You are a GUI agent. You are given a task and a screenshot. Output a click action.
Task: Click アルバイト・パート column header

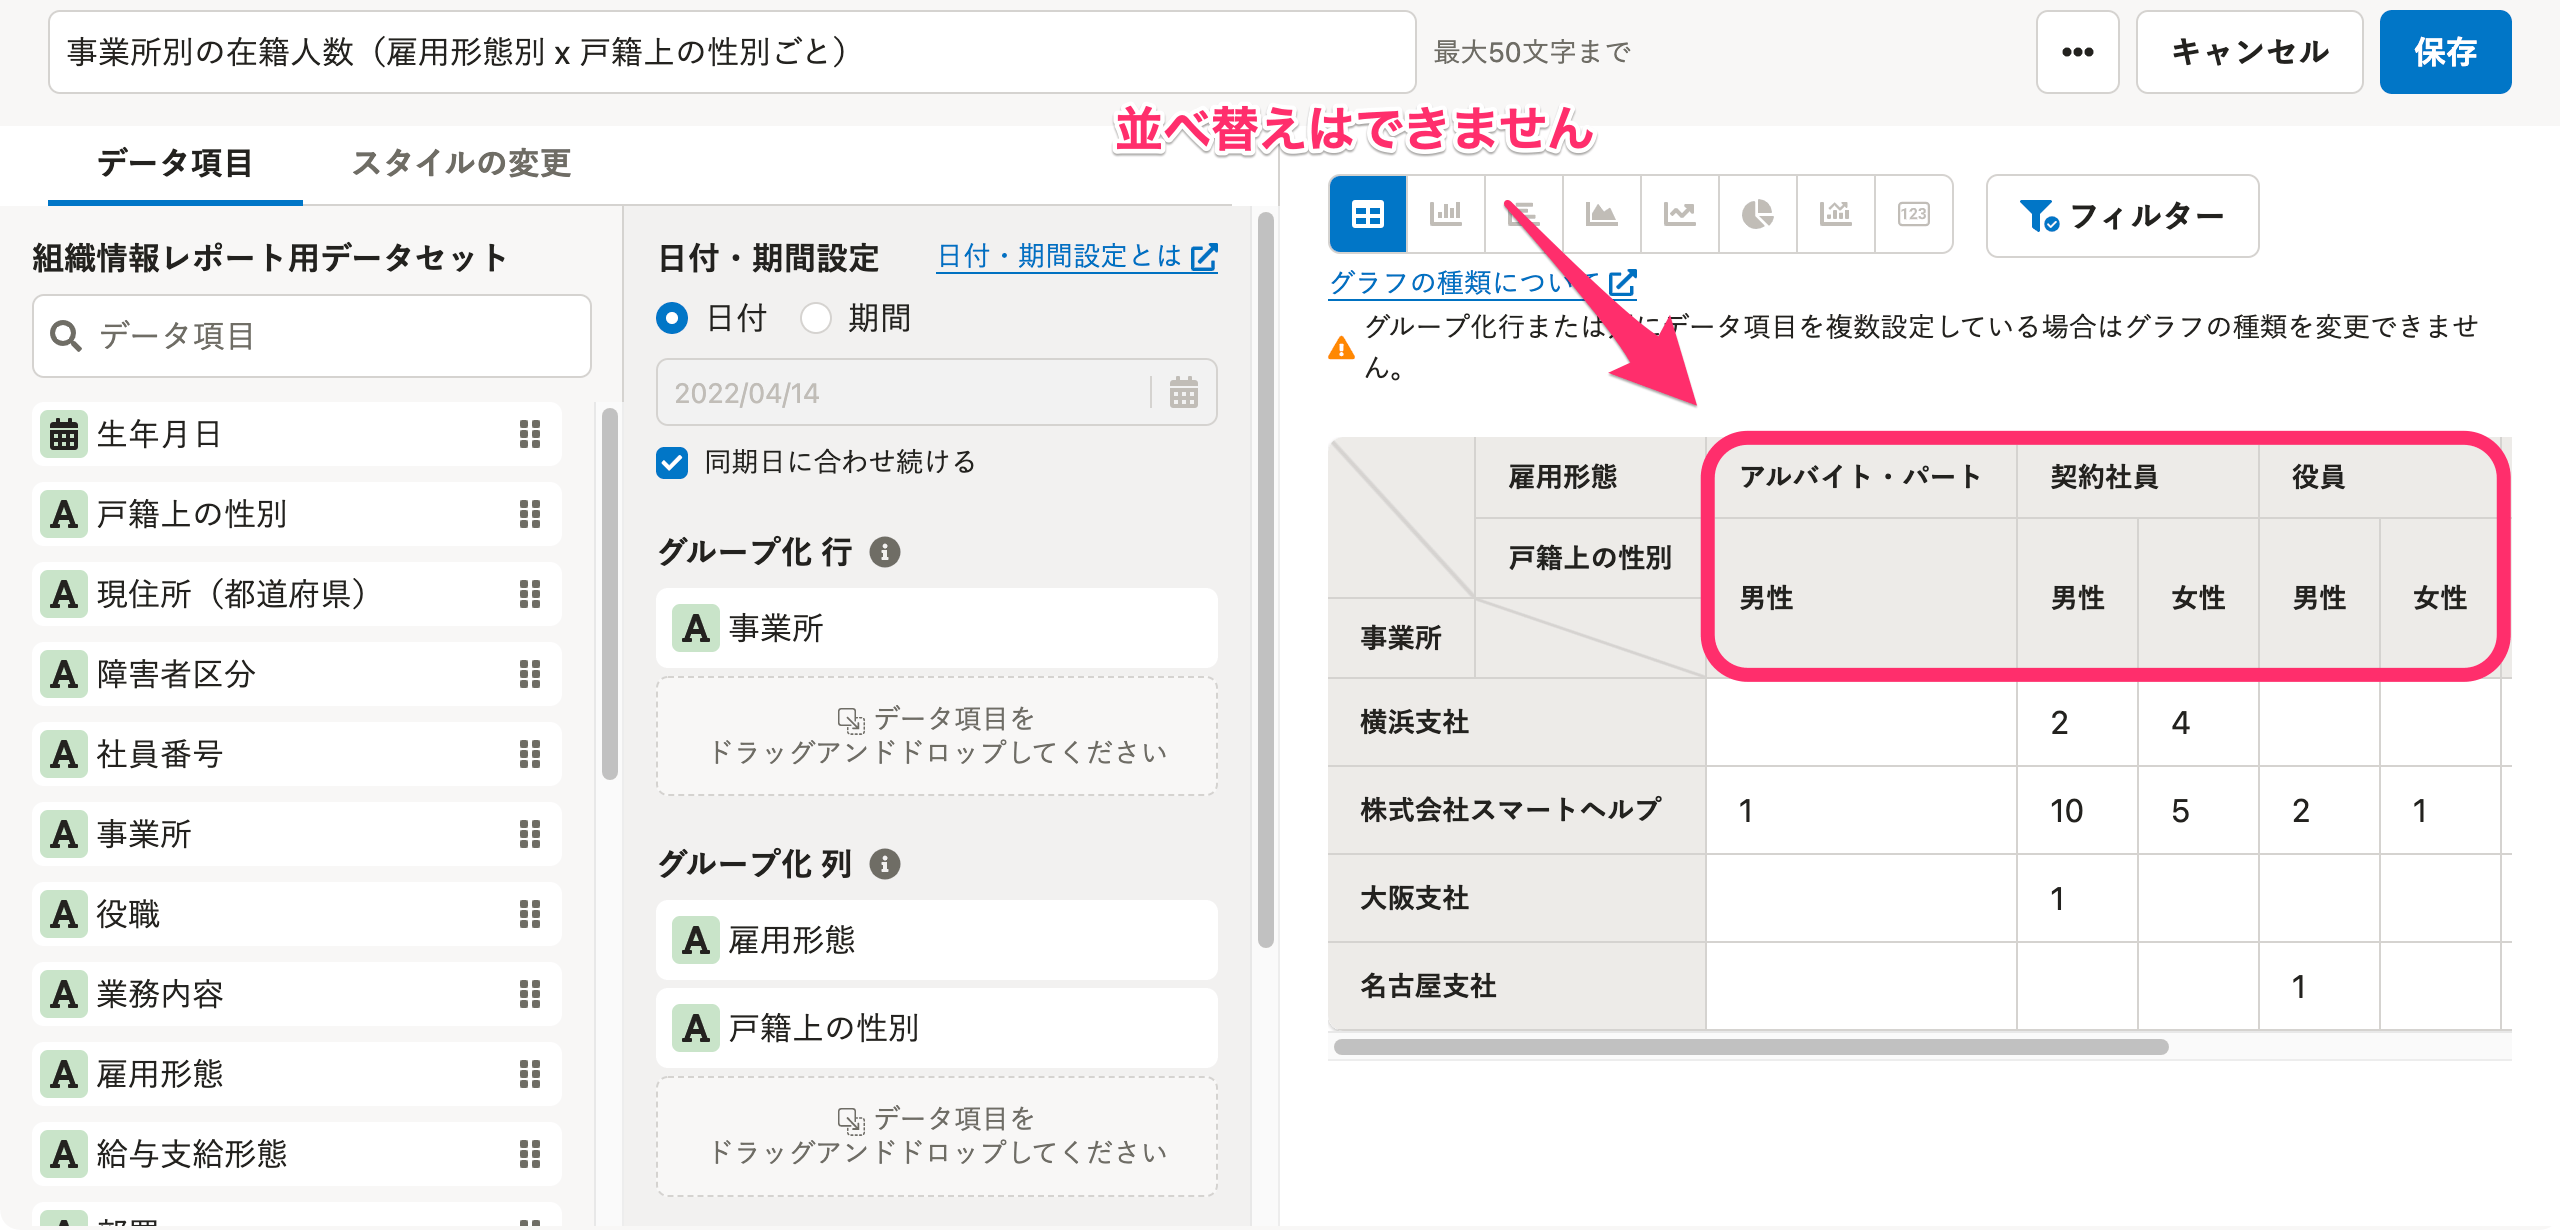(x=1861, y=477)
